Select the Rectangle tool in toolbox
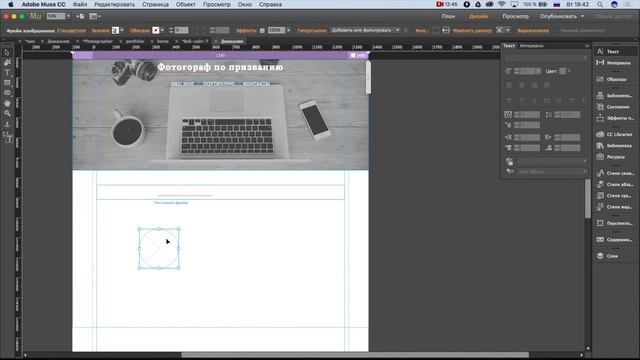This screenshot has height=360, width=640. 7,83
